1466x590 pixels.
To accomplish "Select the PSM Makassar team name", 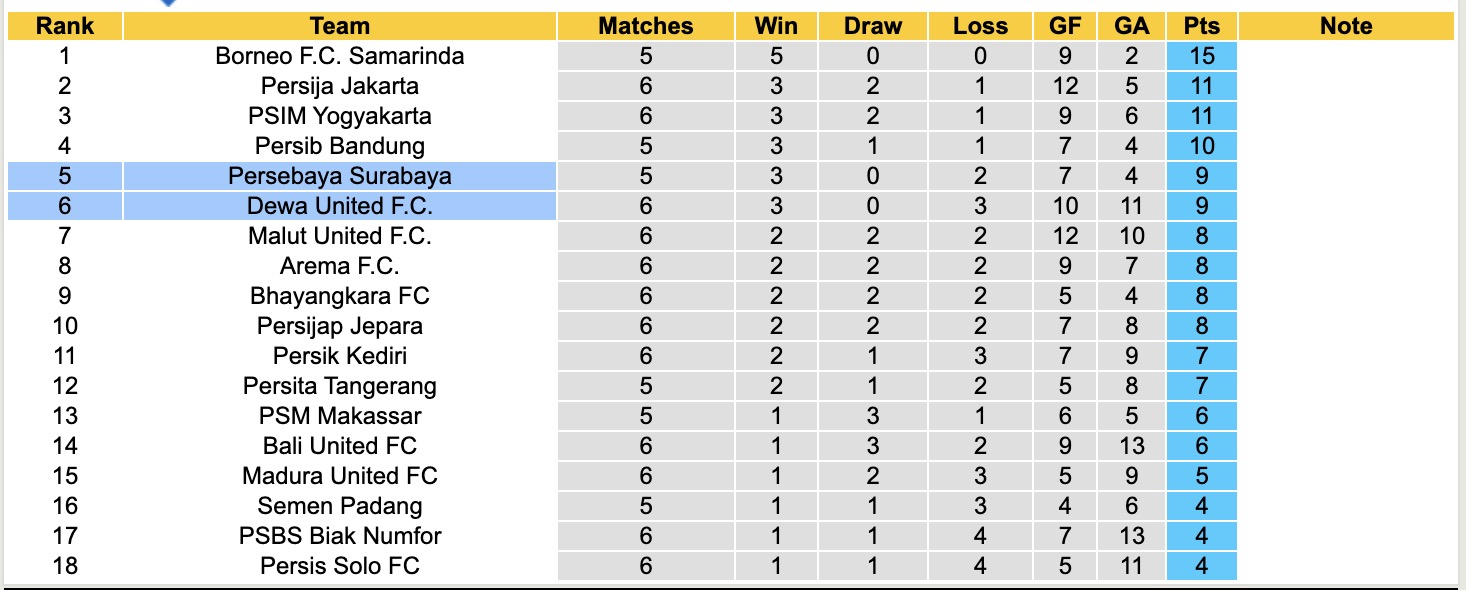I will click(340, 416).
